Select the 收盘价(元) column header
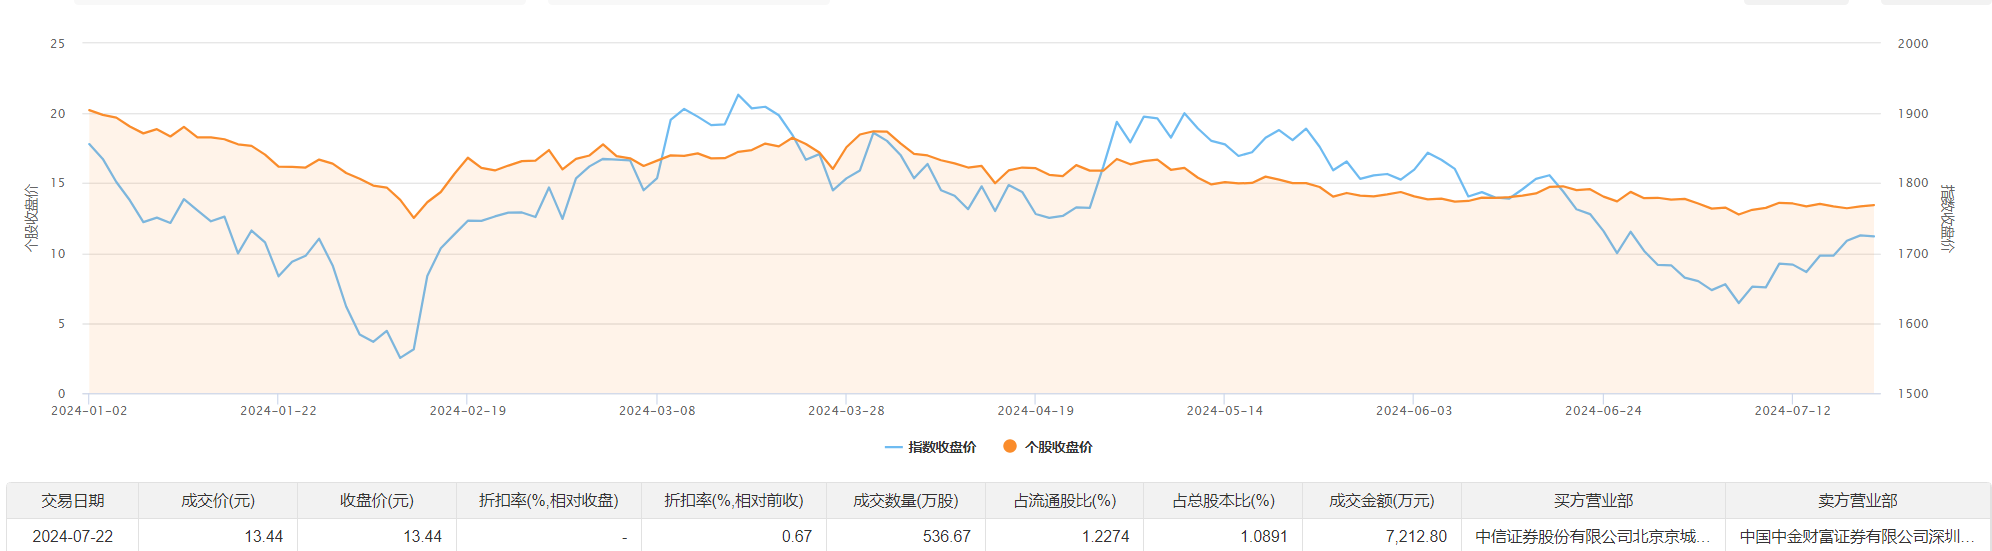The image size is (1992, 551). (377, 501)
